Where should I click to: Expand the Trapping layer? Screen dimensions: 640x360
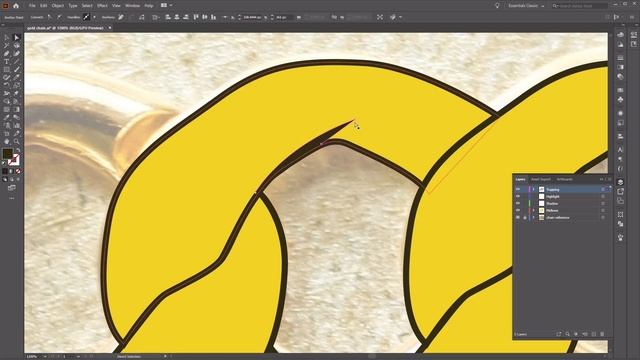pyautogui.click(x=533, y=189)
